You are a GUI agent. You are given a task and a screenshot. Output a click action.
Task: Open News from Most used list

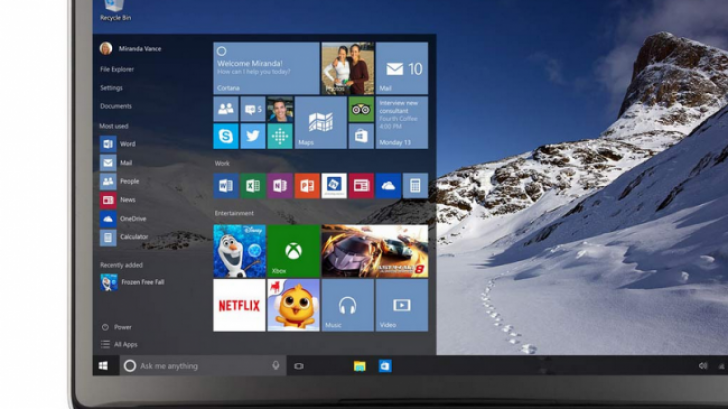coord(118,200)
